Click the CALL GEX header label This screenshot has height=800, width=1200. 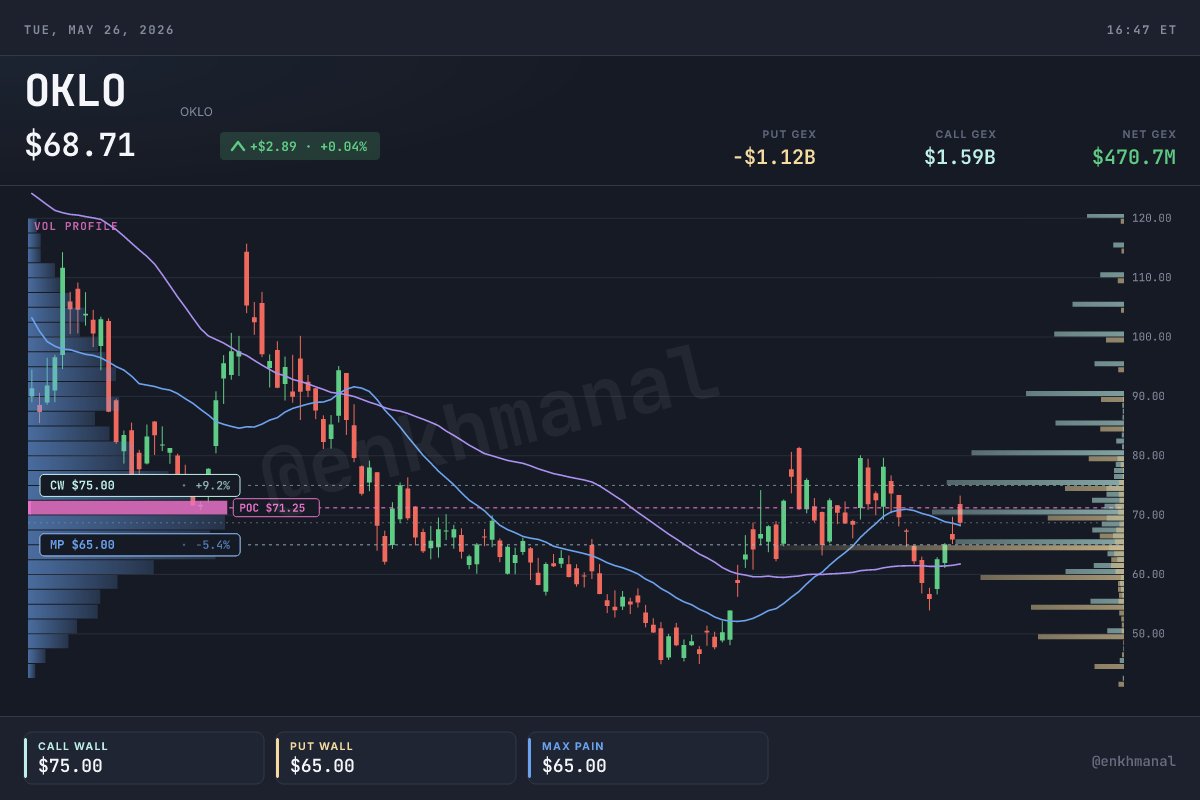(x=966, y=134)
